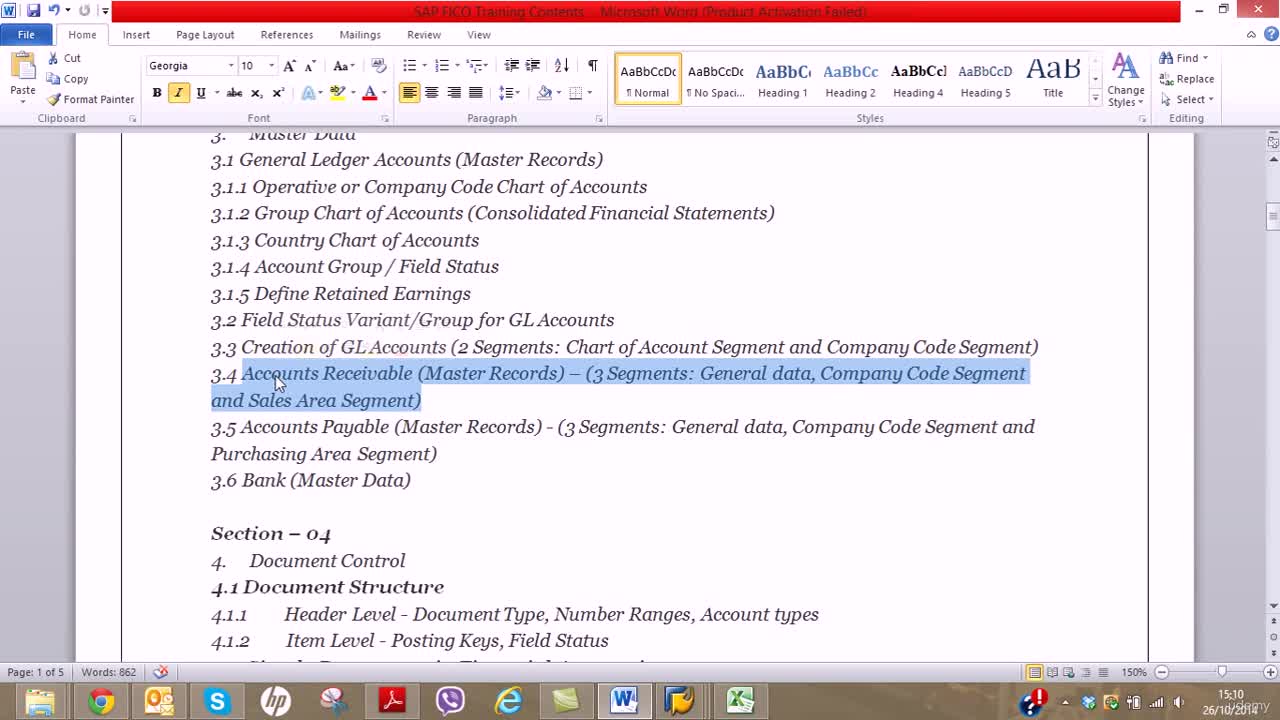This screenshot has height=720, width=1280.
Task: Click the zoom slider handle
Action: (1221, 672)
